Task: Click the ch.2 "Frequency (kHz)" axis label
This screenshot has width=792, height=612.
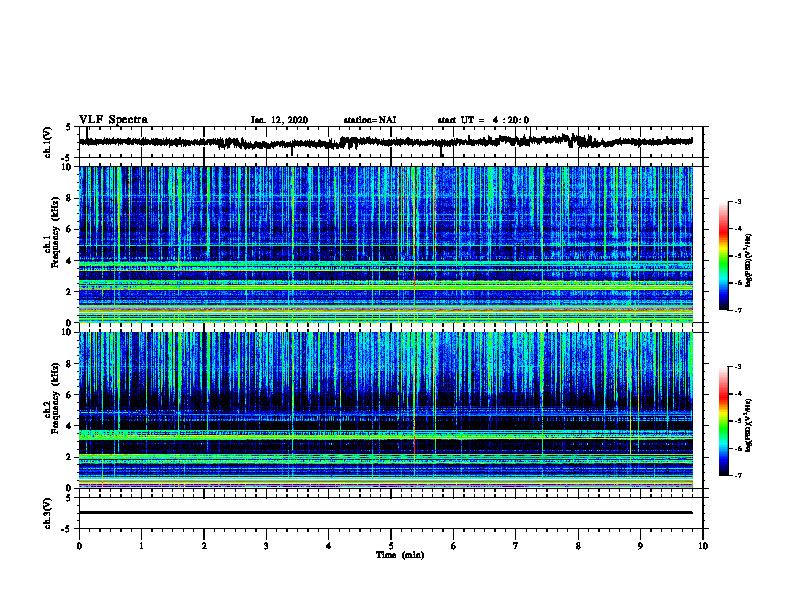Action: coord(56,398)
